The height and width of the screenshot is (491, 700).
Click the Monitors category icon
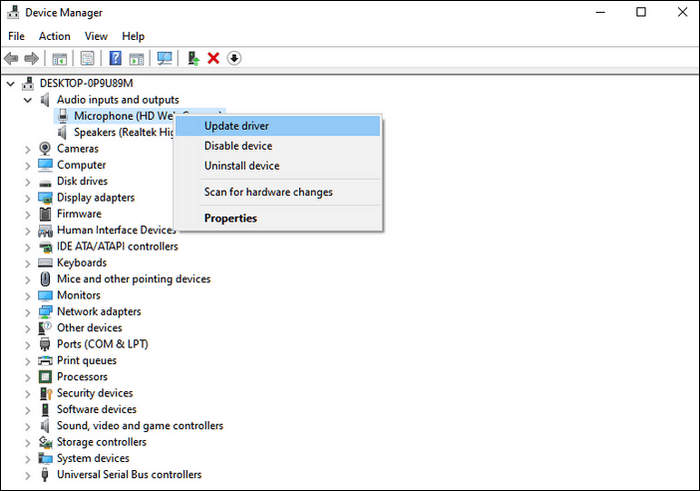[x=45, y=295]
